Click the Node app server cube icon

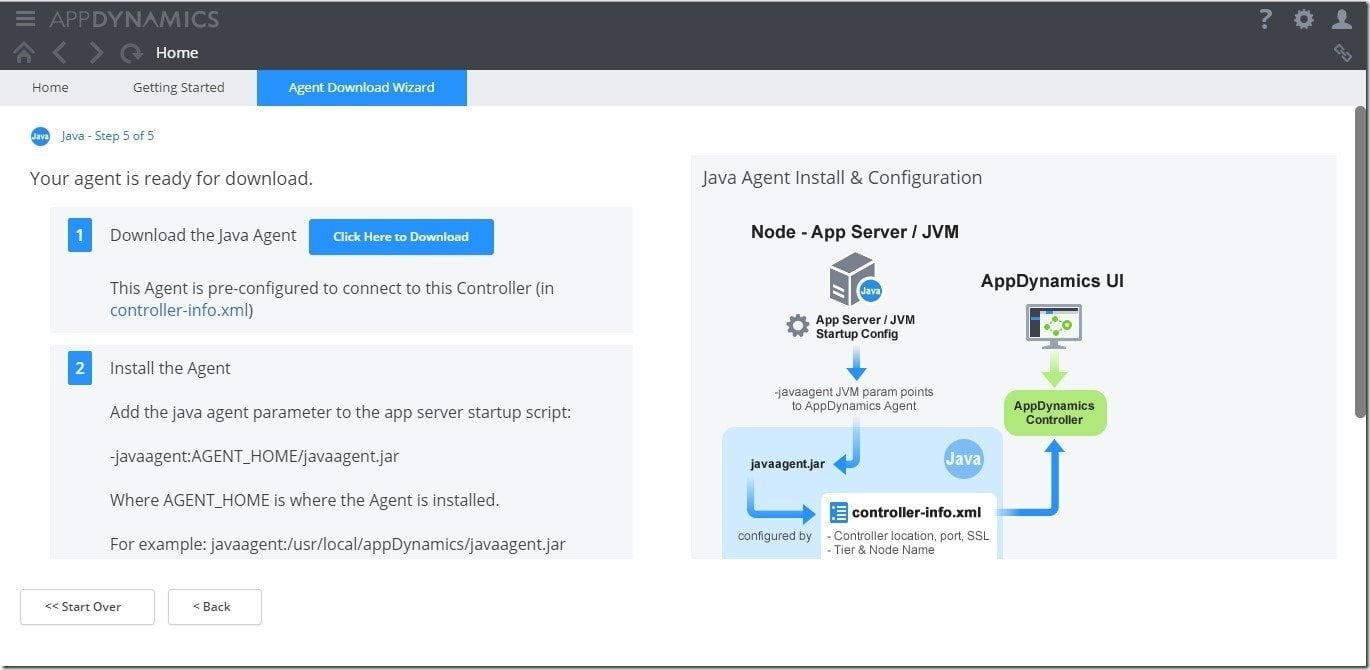coord(855,279)
